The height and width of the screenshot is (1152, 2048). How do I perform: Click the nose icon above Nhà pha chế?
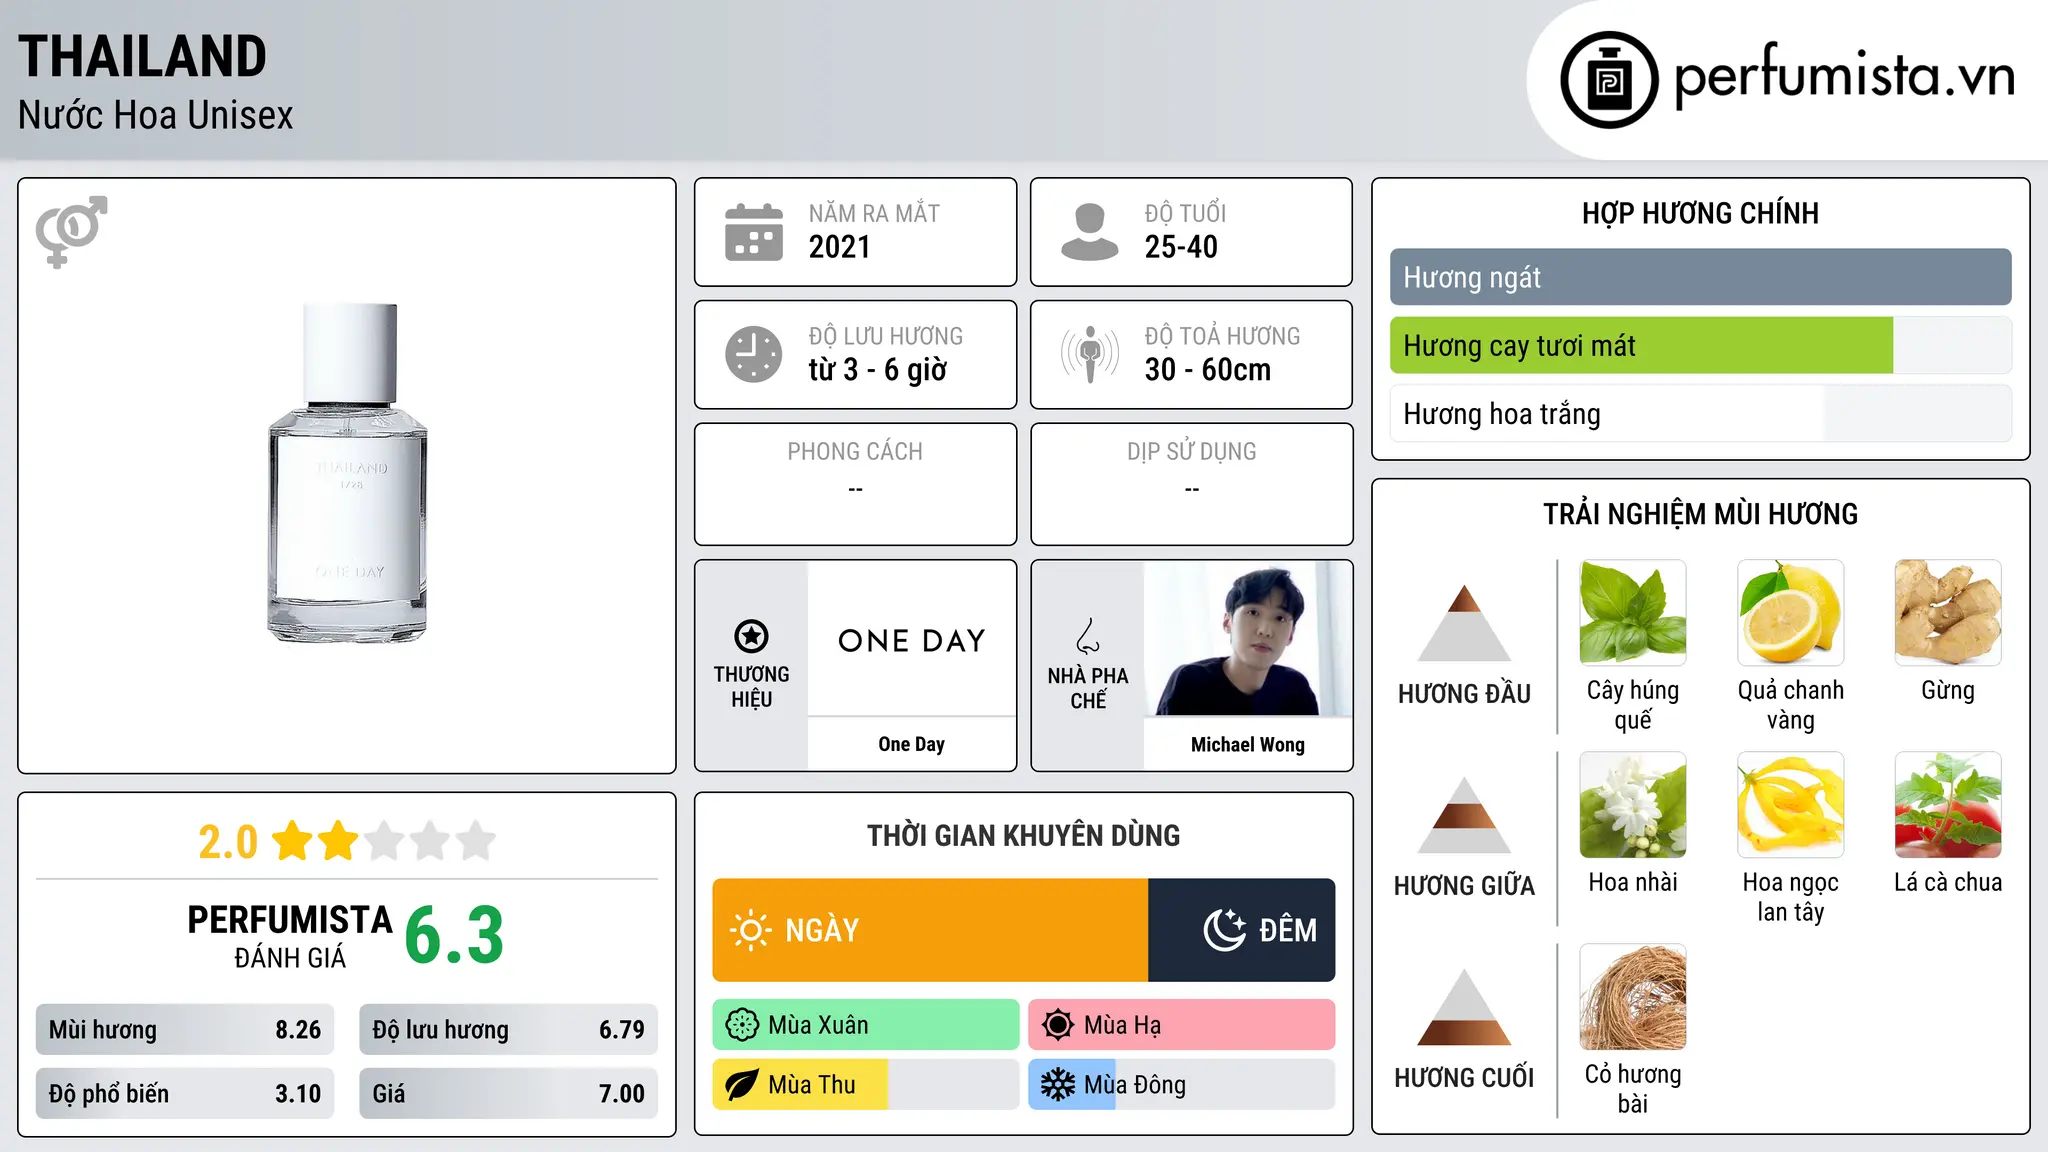point(1088,636)
